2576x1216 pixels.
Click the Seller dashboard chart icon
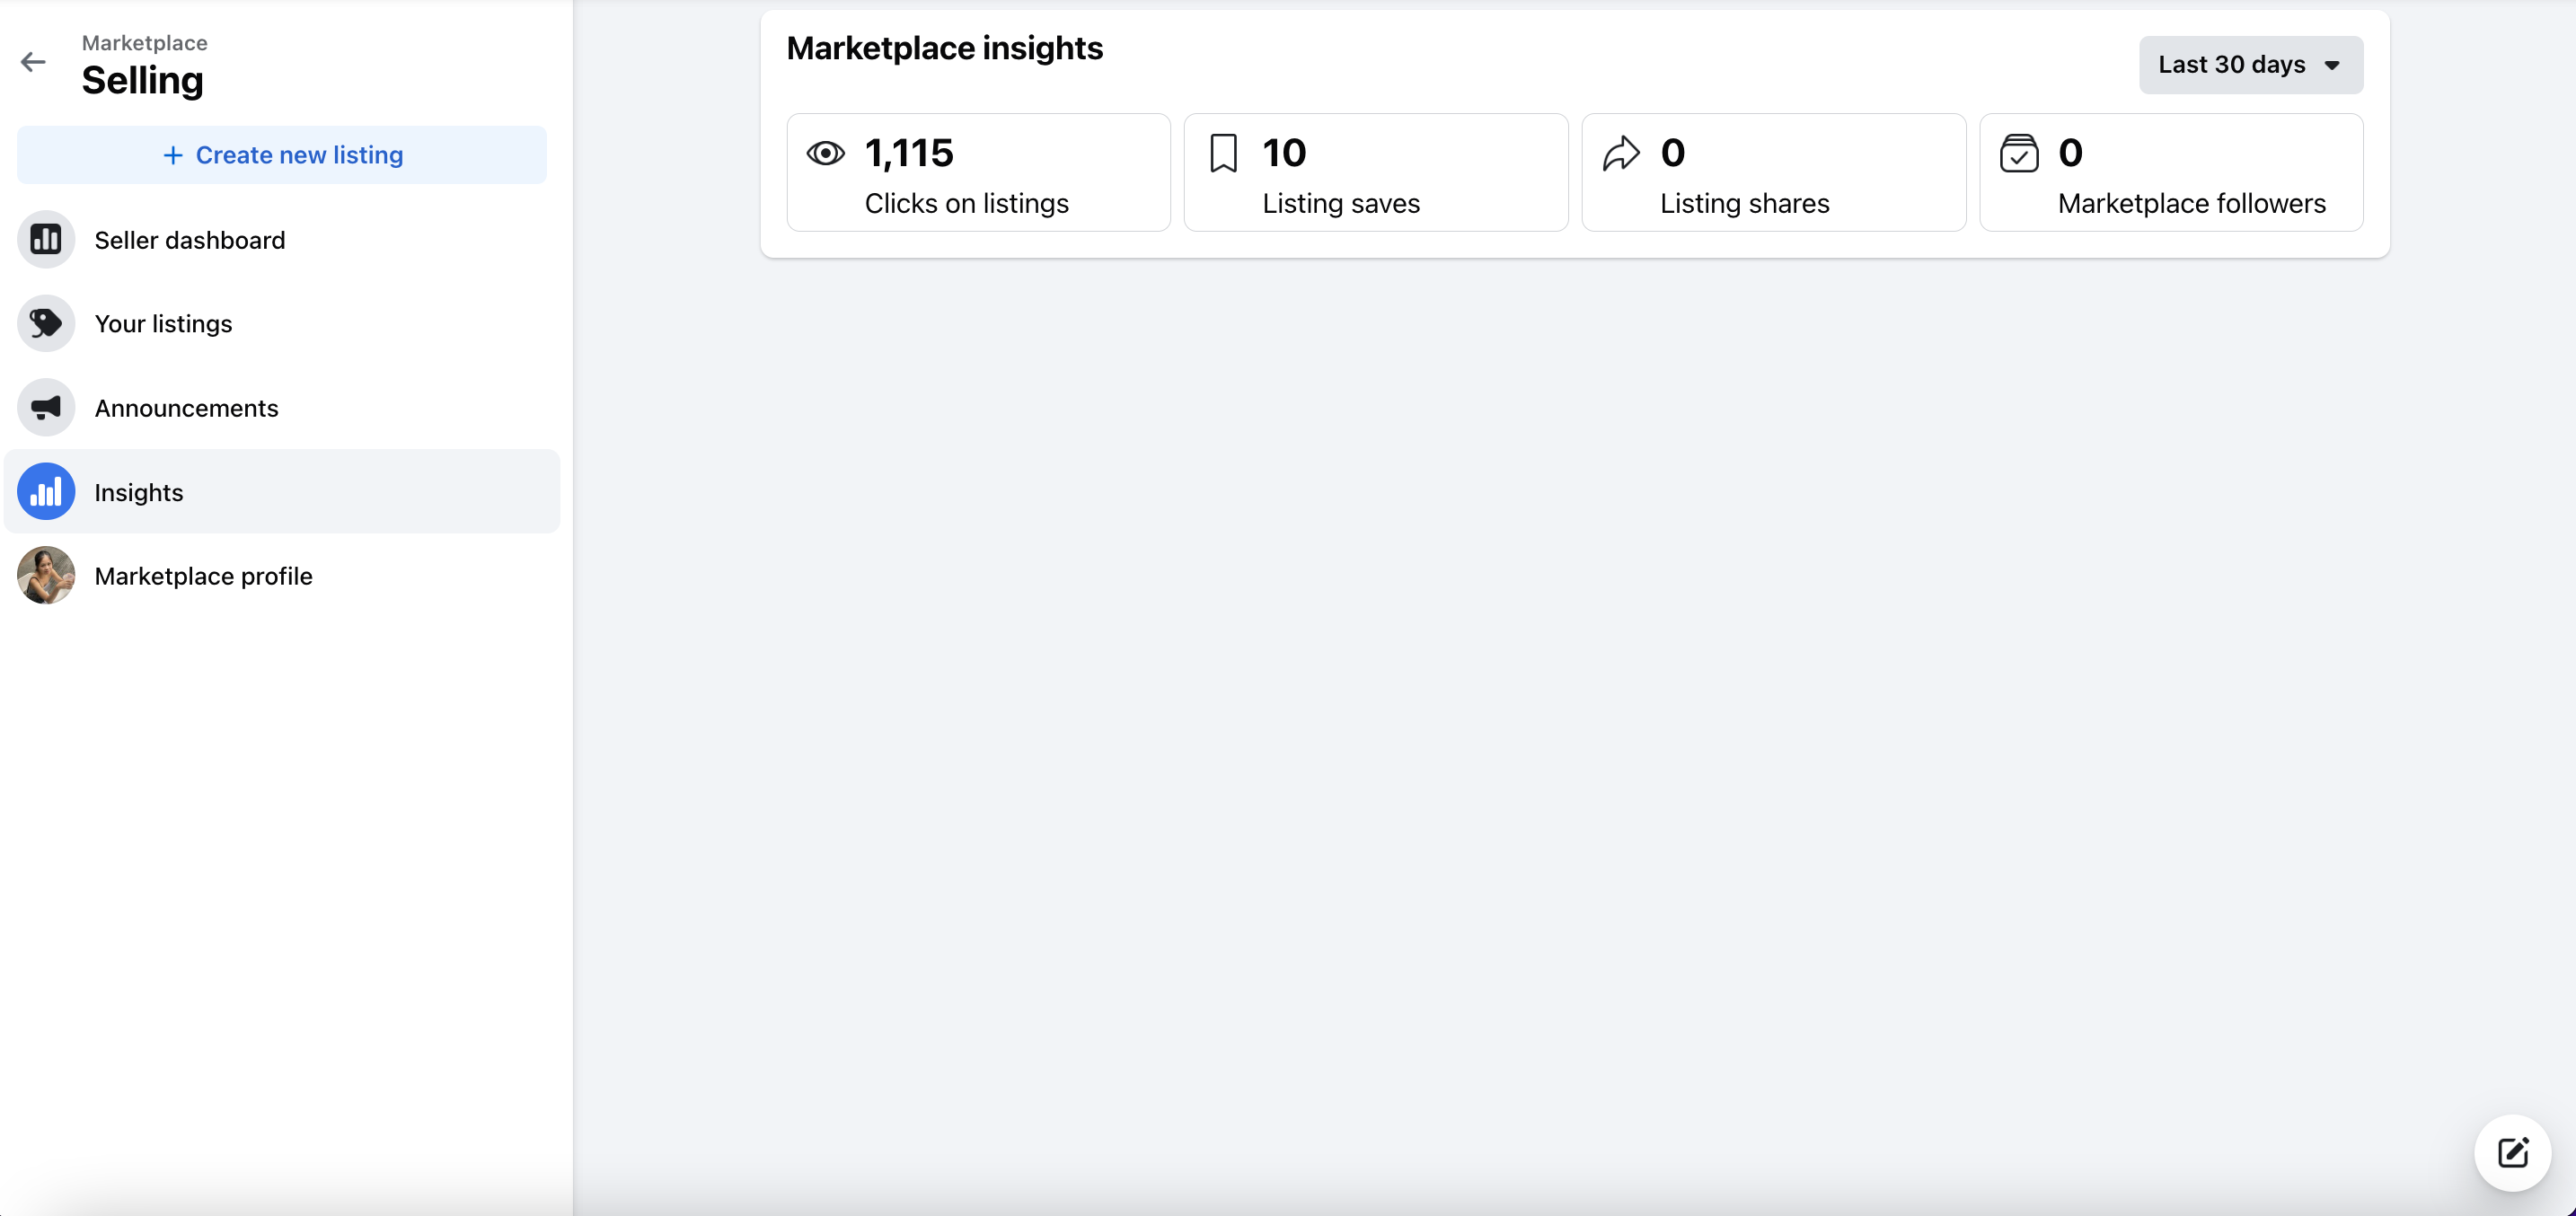click(x=46, y=240)
